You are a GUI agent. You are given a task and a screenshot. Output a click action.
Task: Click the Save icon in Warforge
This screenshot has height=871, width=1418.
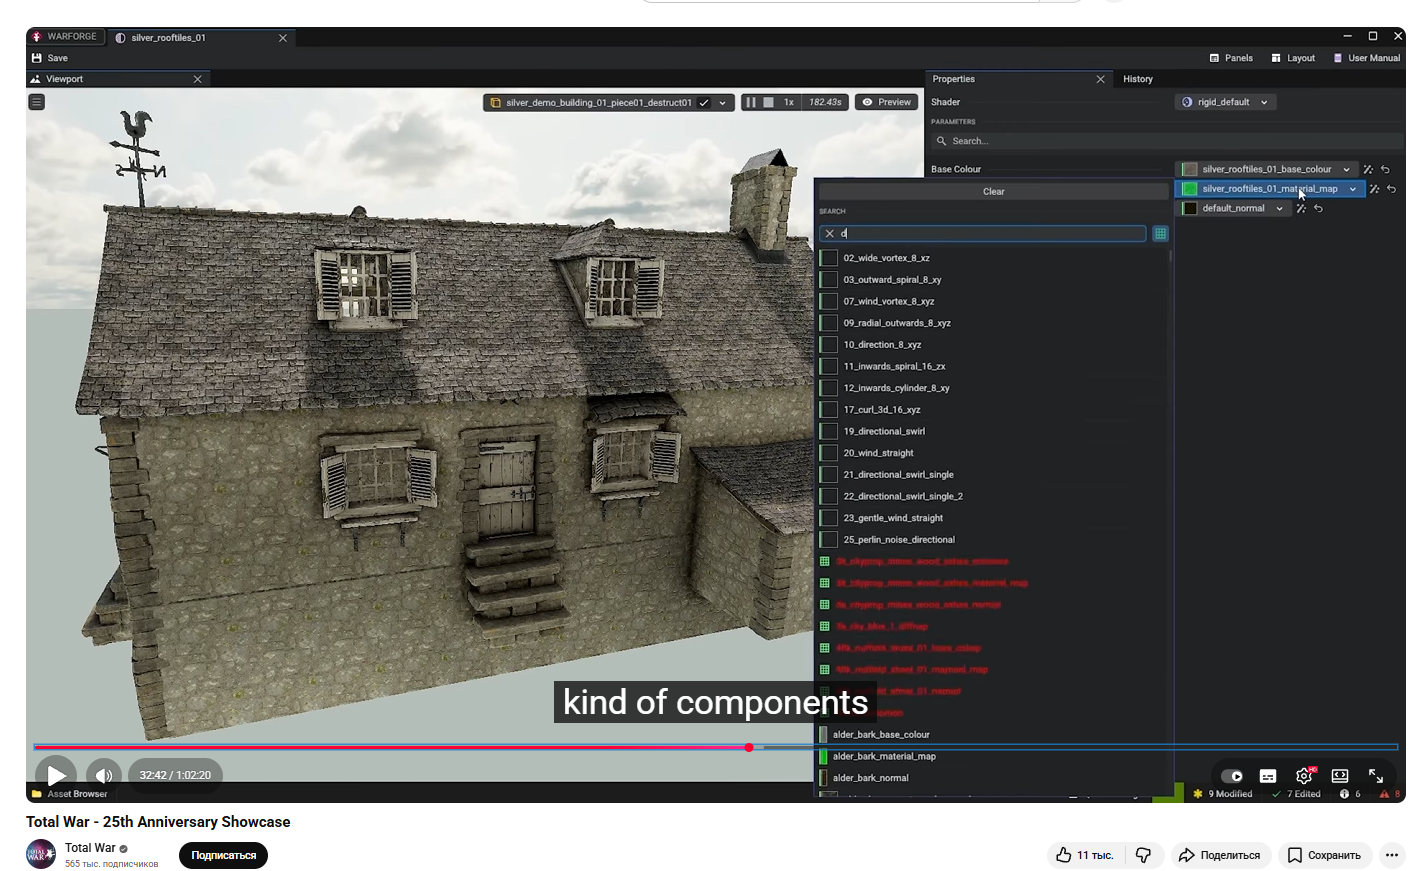[37, 58]
